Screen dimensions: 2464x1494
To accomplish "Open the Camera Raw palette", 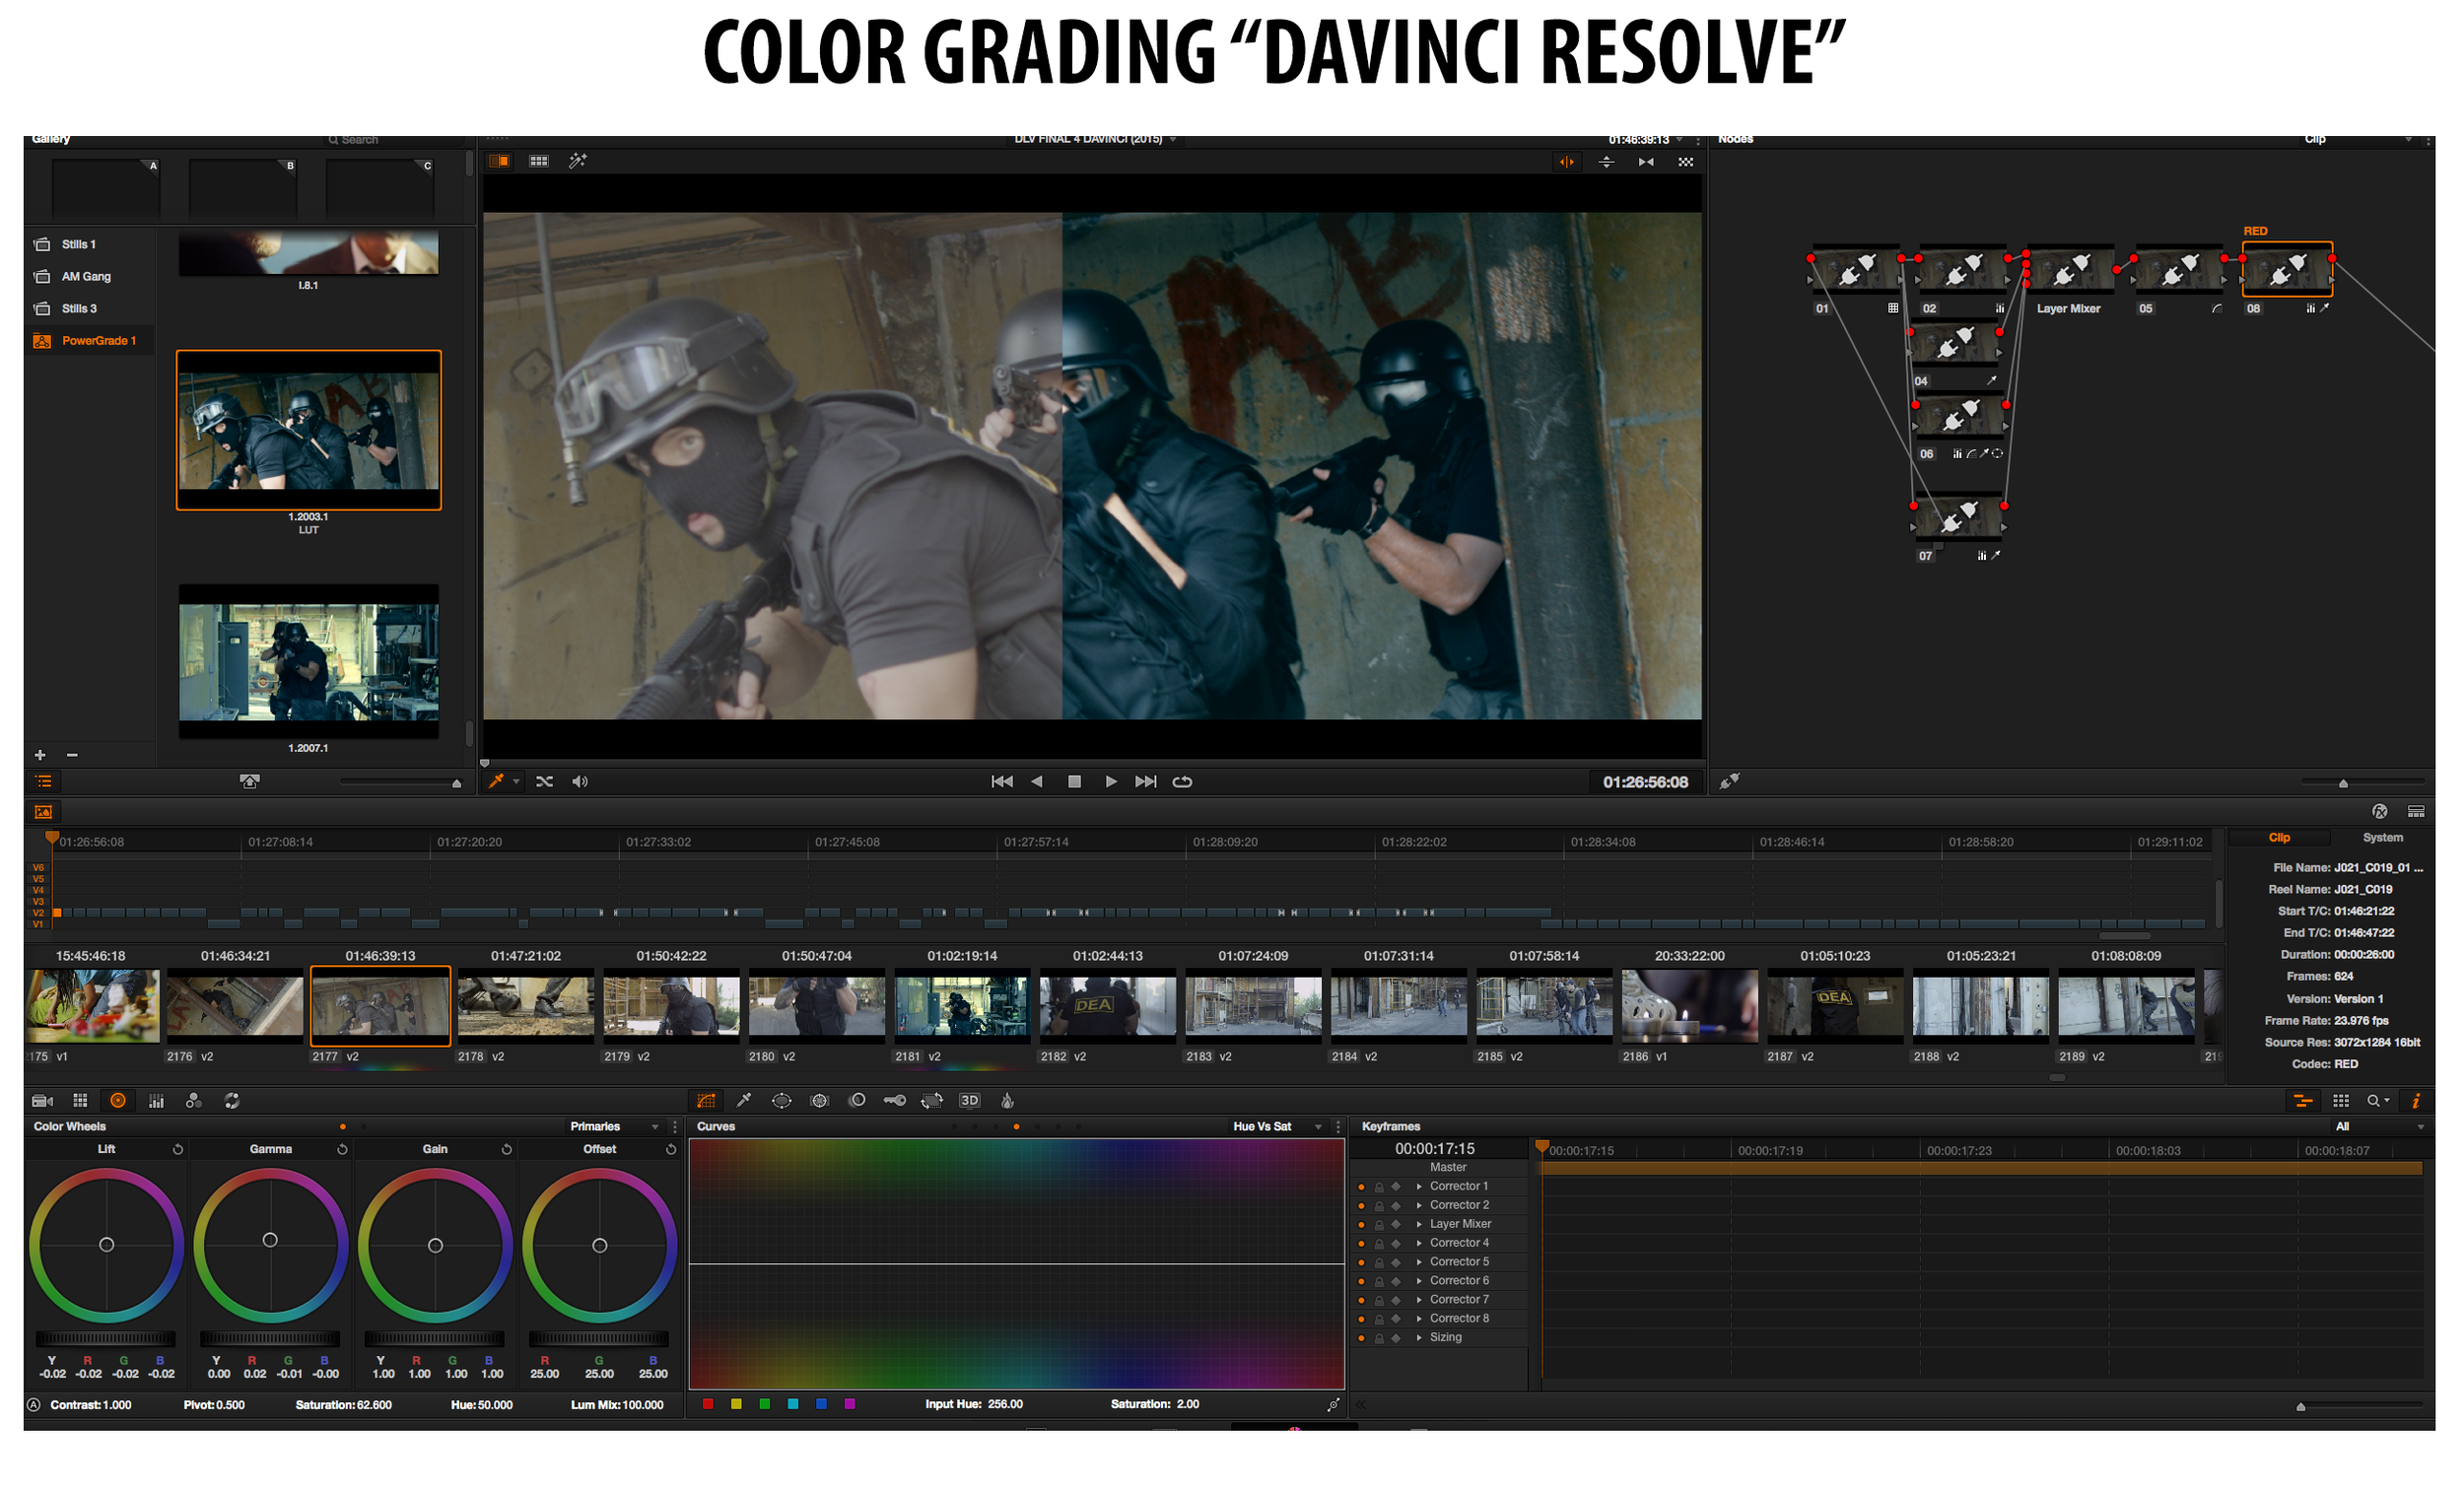I will coord(42,1101).
